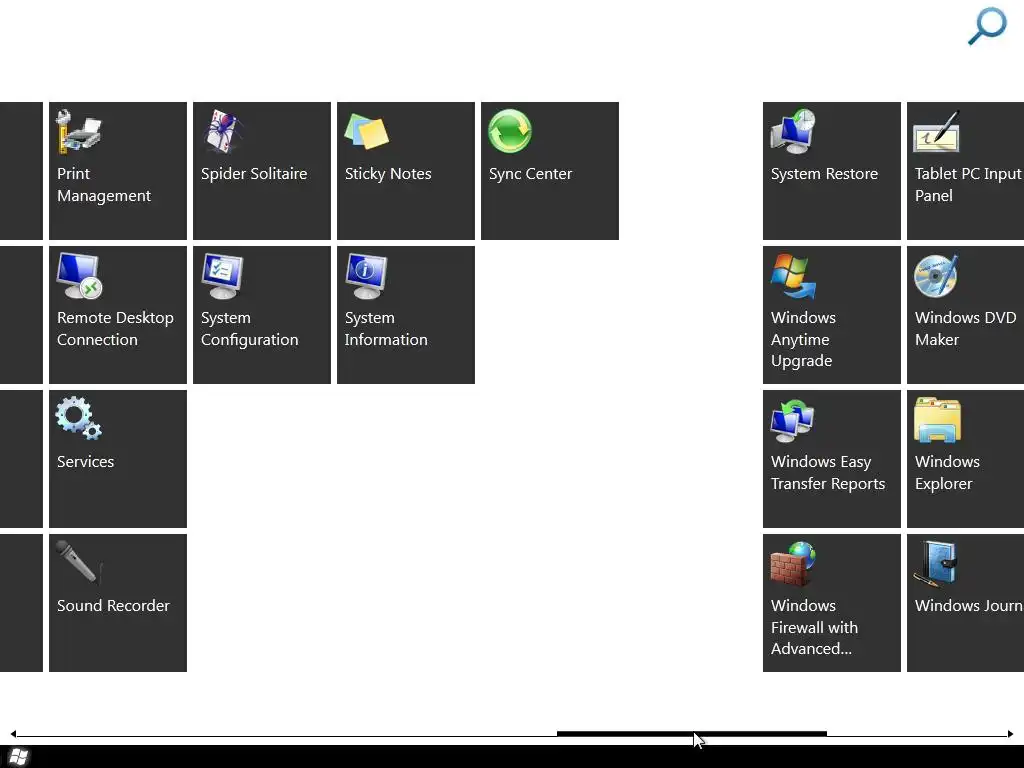Click the "Tablet PC Input Panel" label
The width and height of the screenshot is (1024, 768).
tap(968, 185)
